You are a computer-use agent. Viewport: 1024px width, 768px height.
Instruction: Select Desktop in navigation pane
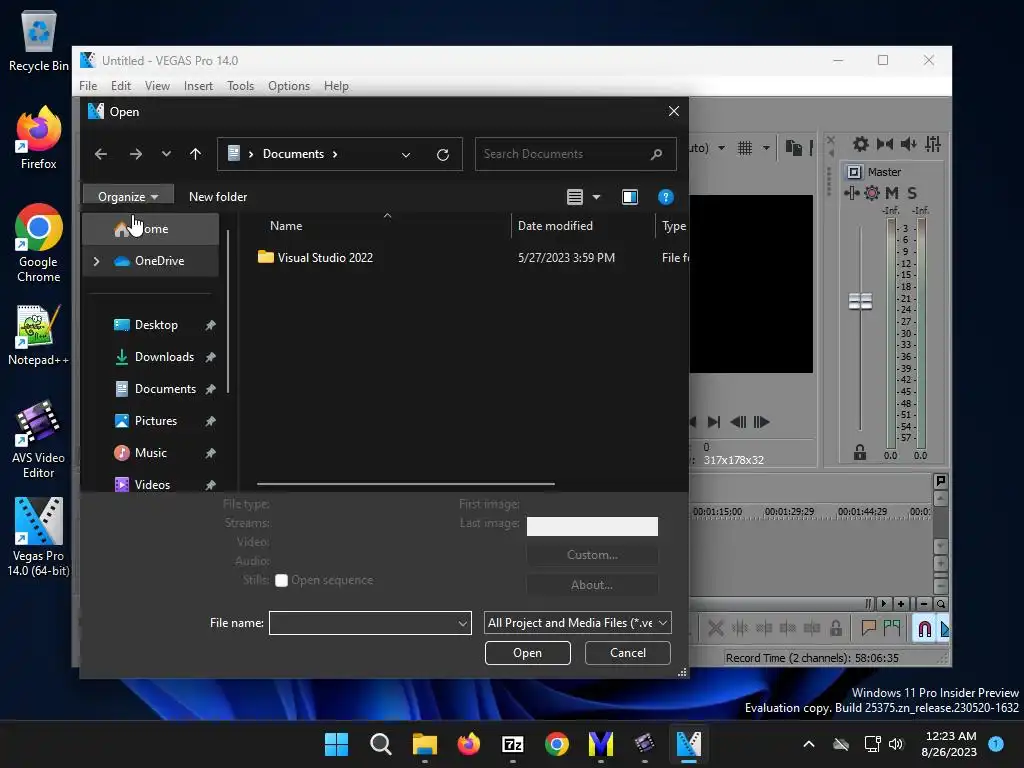coord(155,325)
